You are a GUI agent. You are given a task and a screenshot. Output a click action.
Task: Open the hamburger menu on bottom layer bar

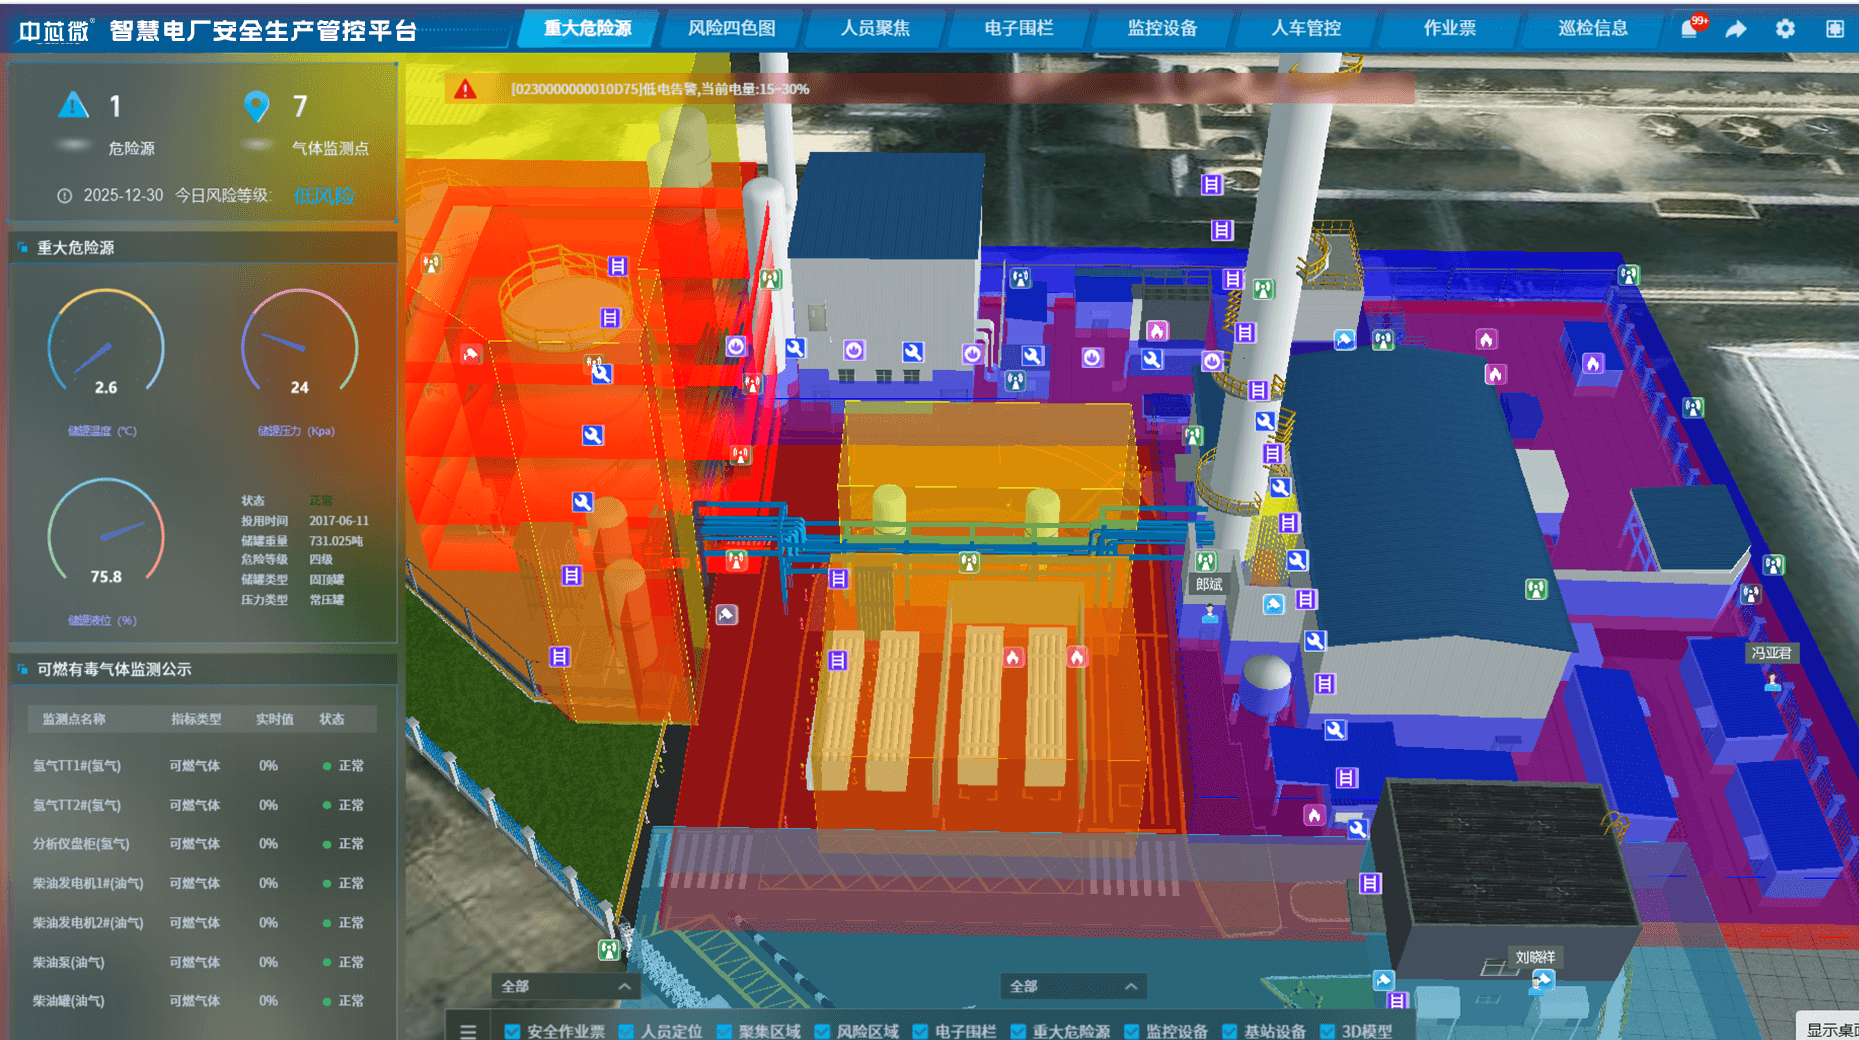[468, 1030]
